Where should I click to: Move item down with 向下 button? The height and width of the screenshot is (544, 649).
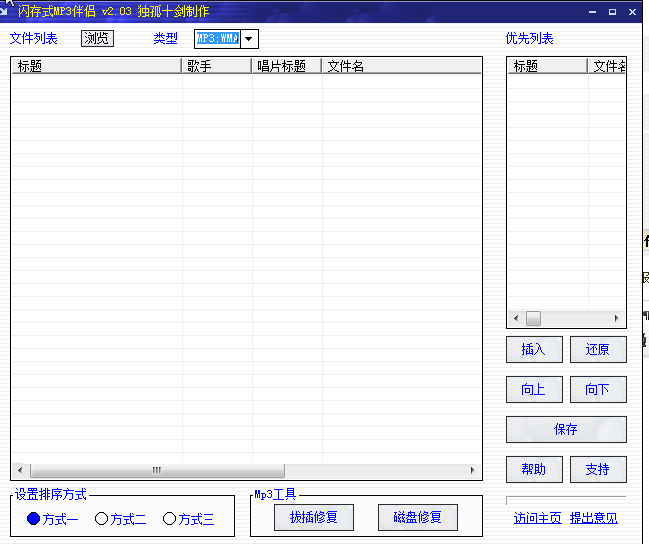tap(598, 390)
